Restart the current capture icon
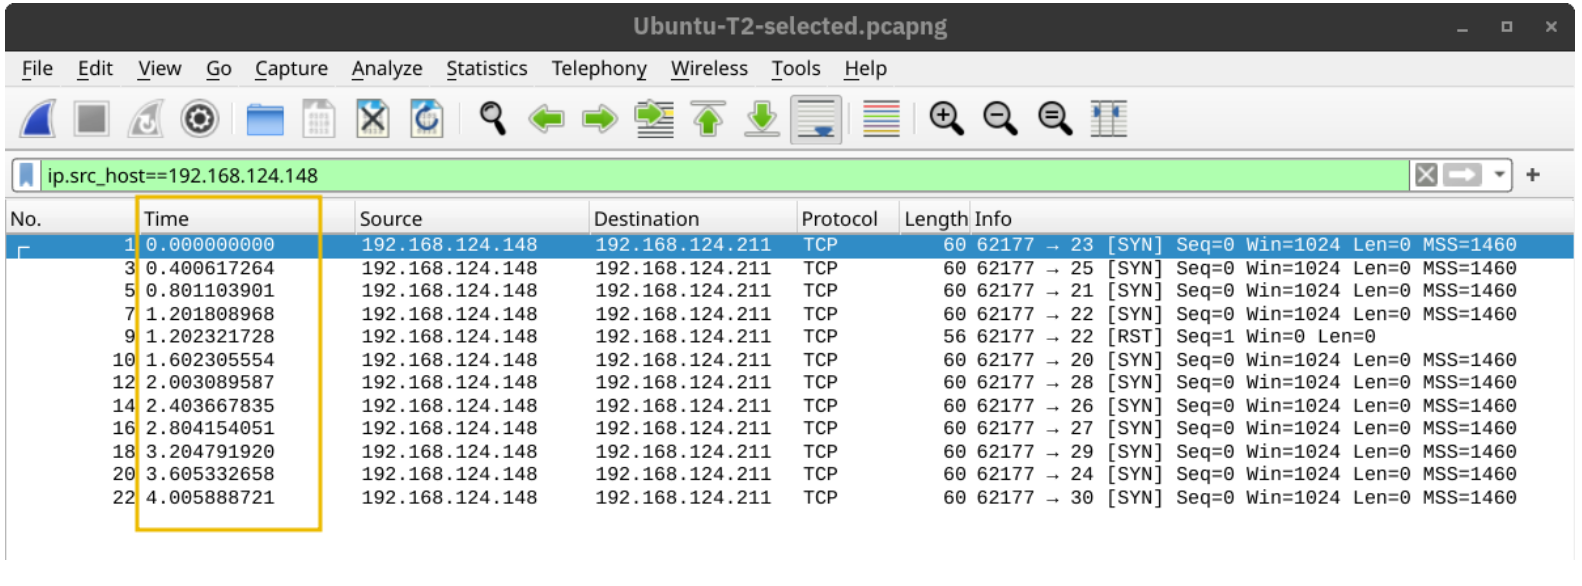 (x=146, y=119)
